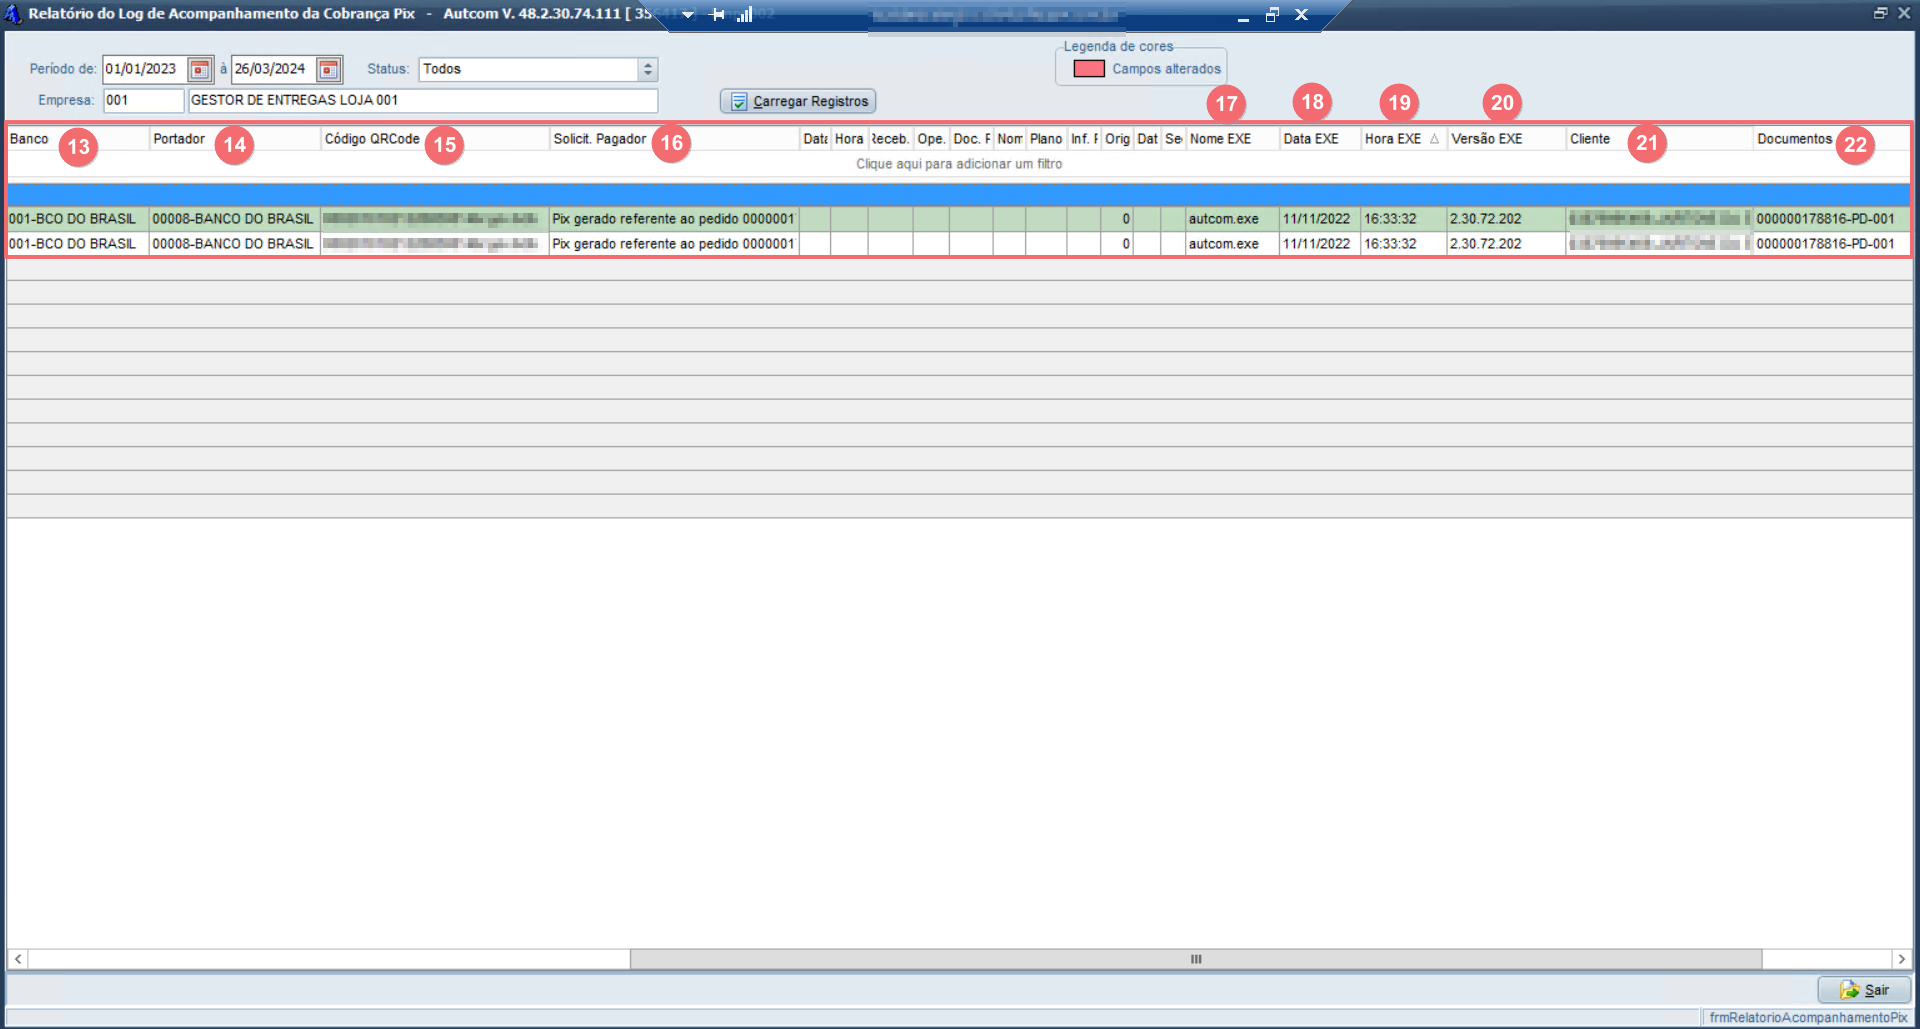Open the calendar for the start date 01/01/2023
The width and height of the screenshot is (1920, 1029).
[200, 69]
